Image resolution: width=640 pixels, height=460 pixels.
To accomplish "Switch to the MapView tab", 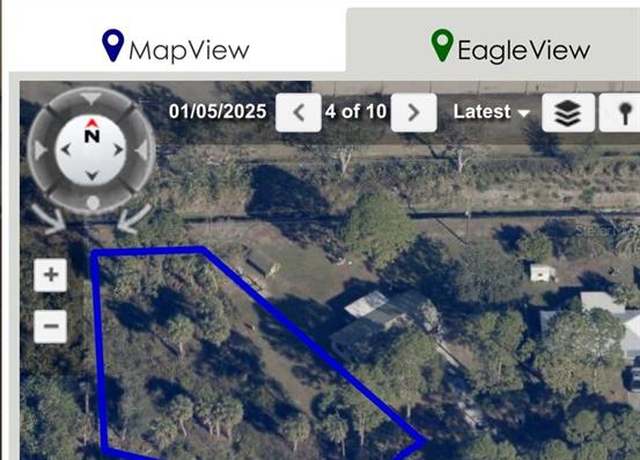I will 176,46.
